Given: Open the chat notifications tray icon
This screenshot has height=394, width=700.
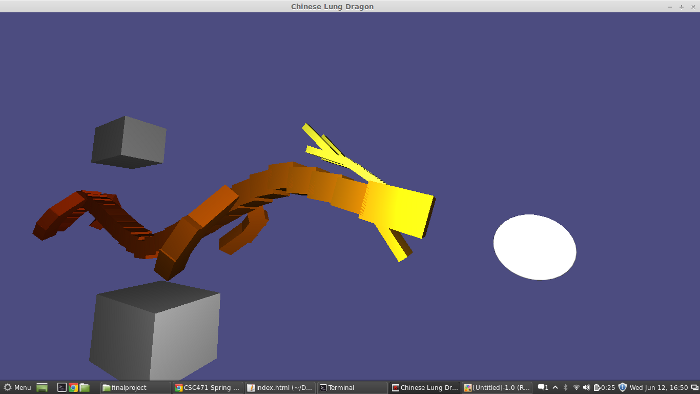Looking at the screenshot, I should (543, 387).
